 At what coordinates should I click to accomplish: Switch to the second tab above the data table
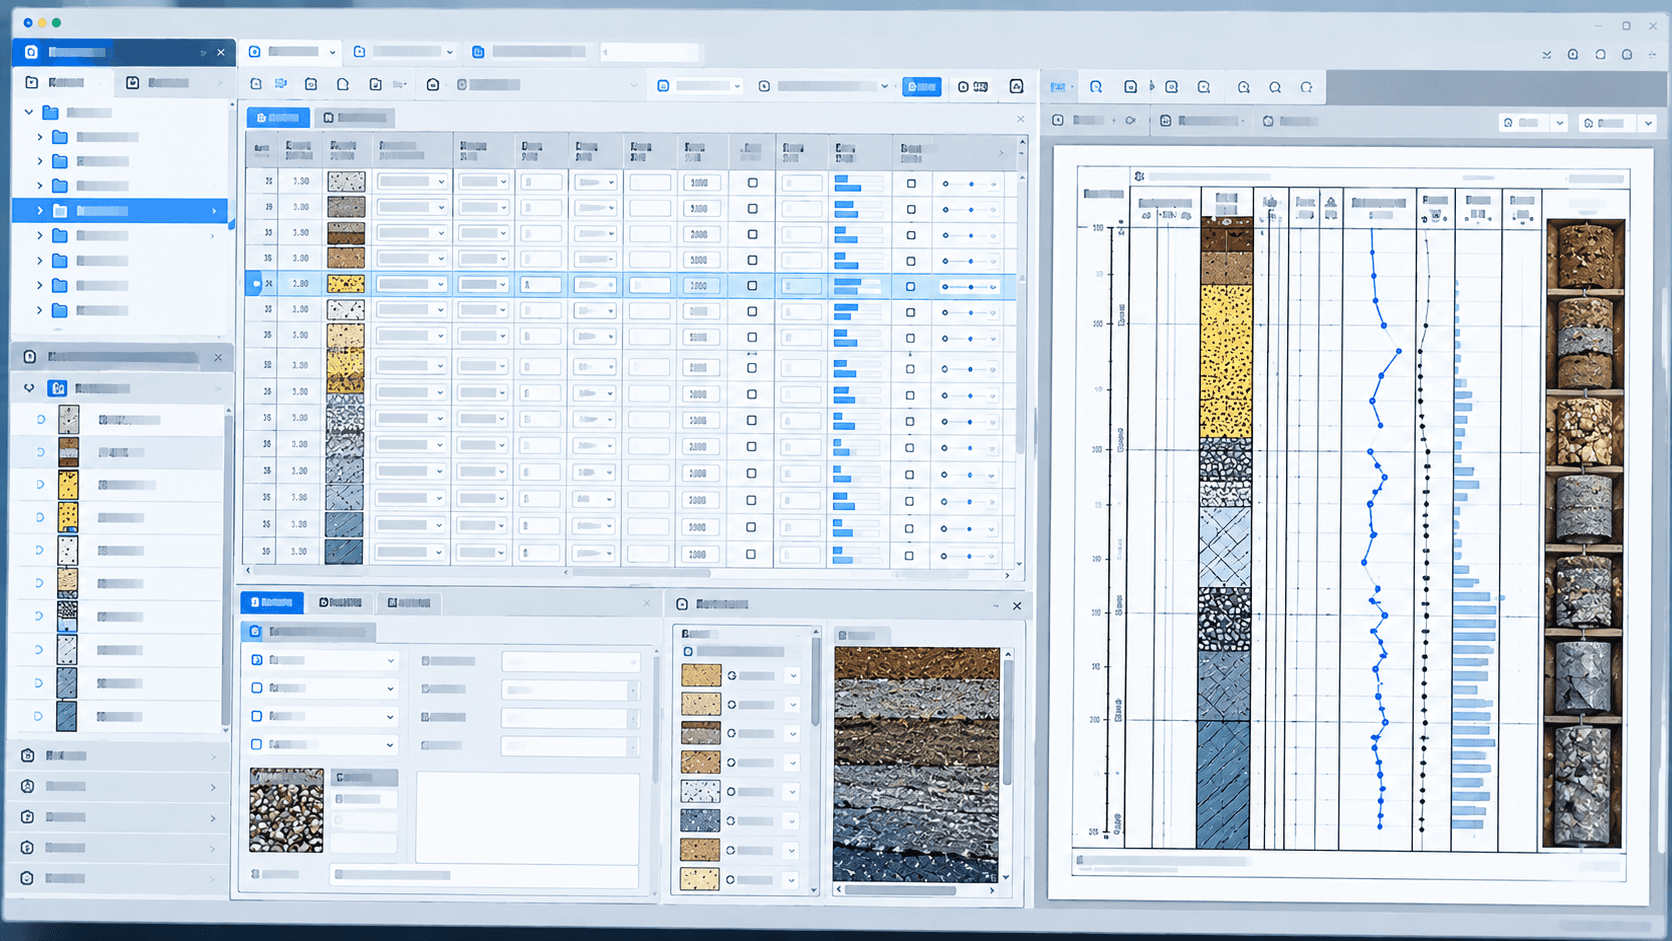tap(354, 118)
